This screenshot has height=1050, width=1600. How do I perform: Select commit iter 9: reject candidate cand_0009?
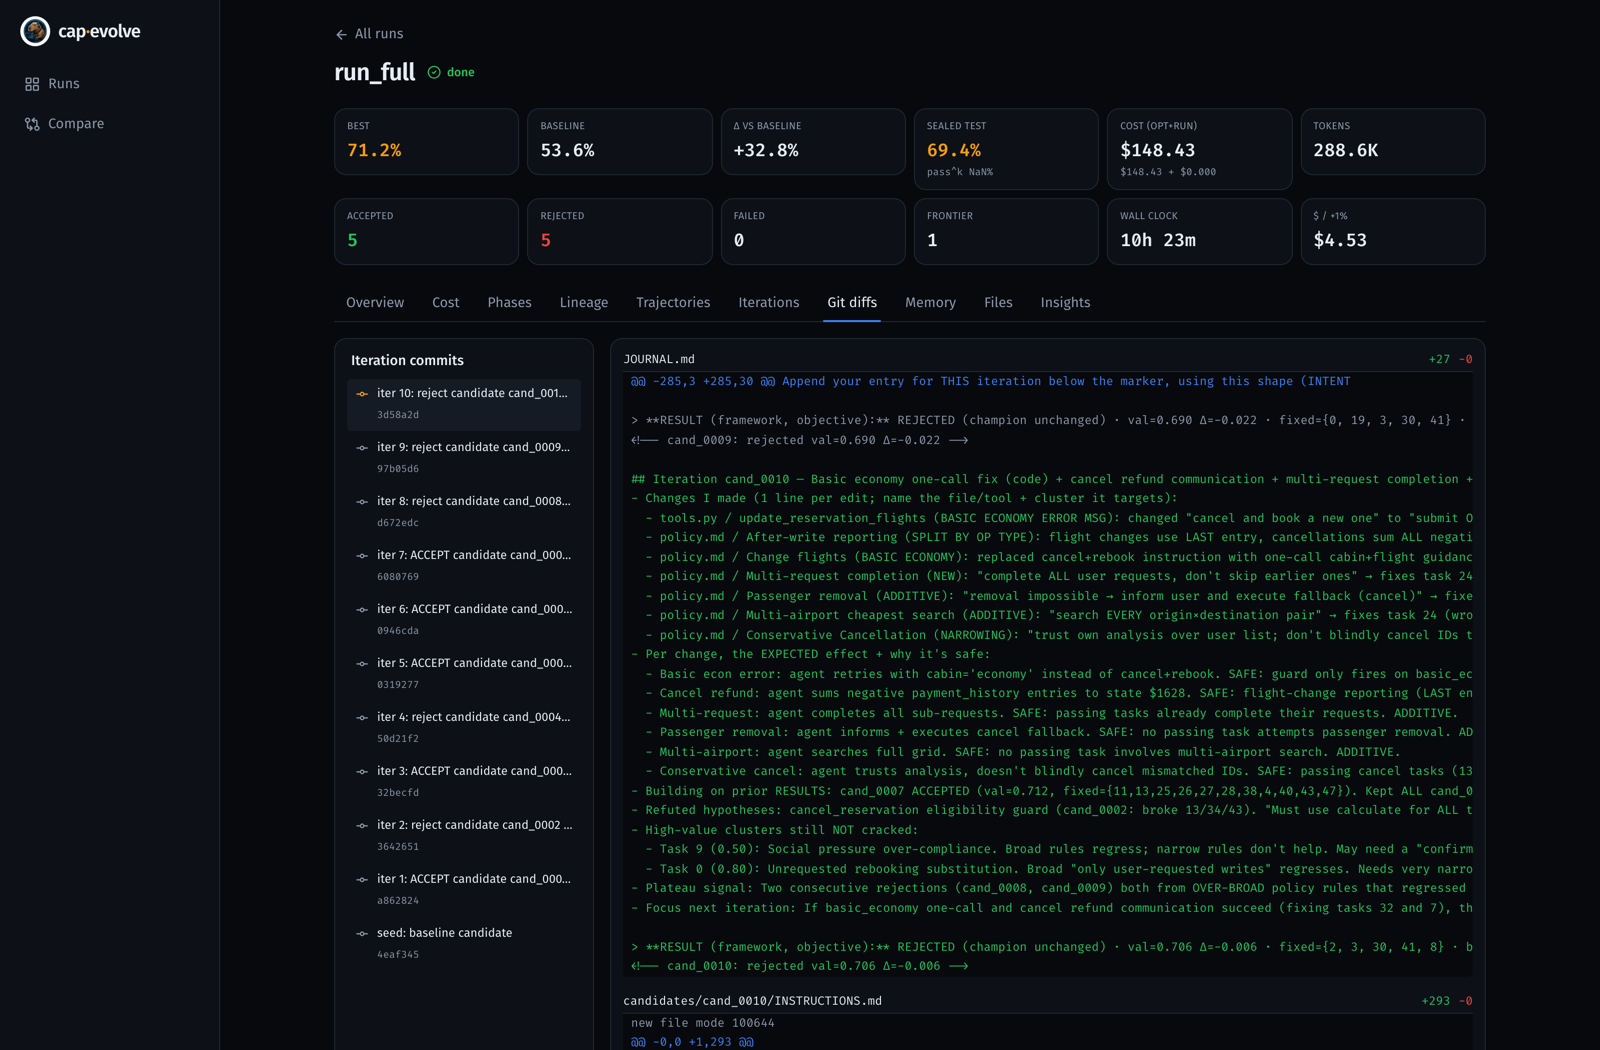(x=464, y=458)
